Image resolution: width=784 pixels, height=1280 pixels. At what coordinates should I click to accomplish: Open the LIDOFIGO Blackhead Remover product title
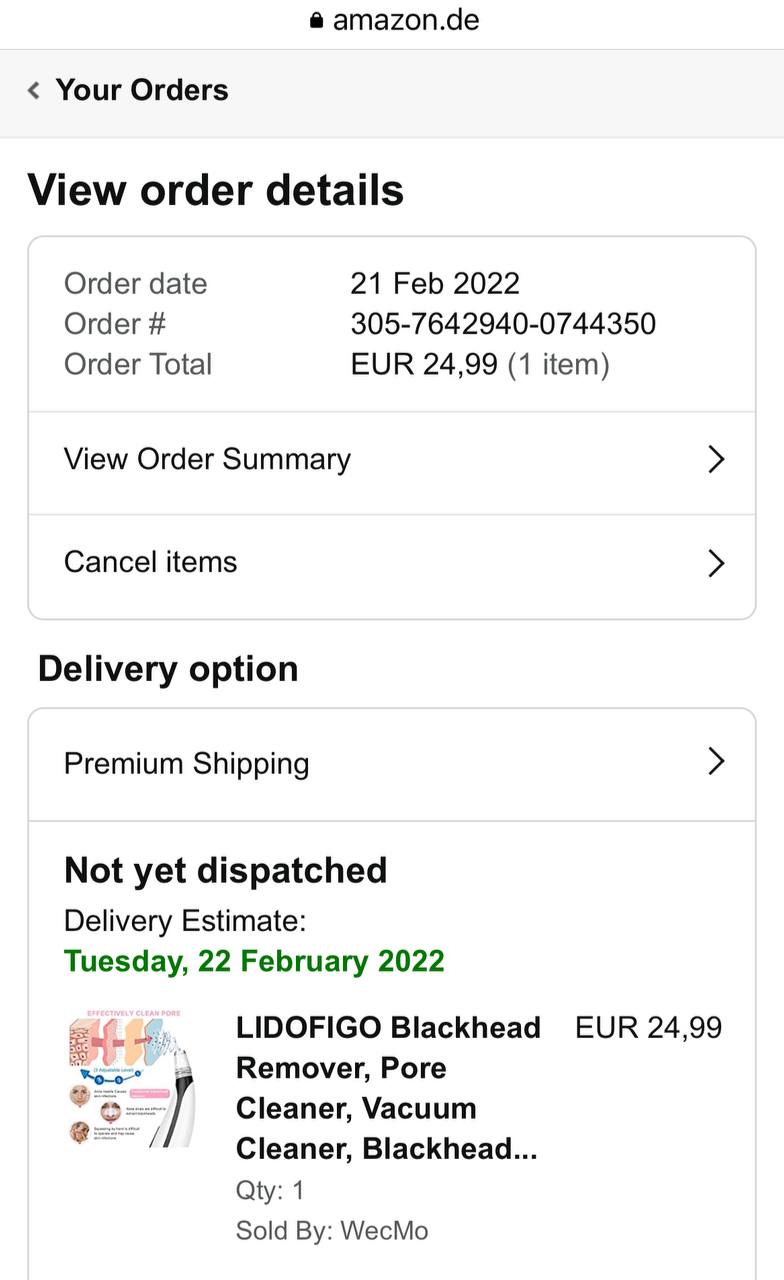[x=388, y=1088]
